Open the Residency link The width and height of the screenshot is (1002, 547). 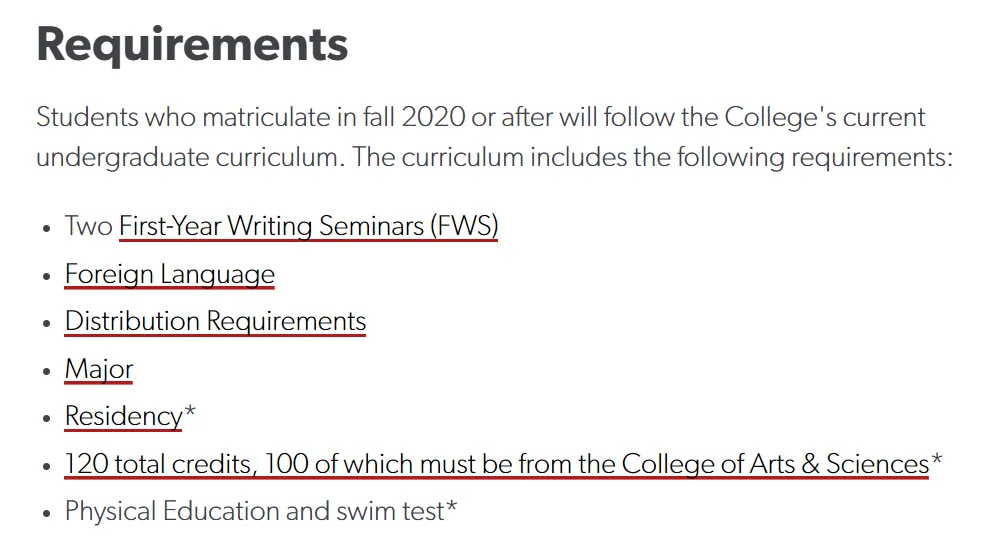(x=123, y=416)
